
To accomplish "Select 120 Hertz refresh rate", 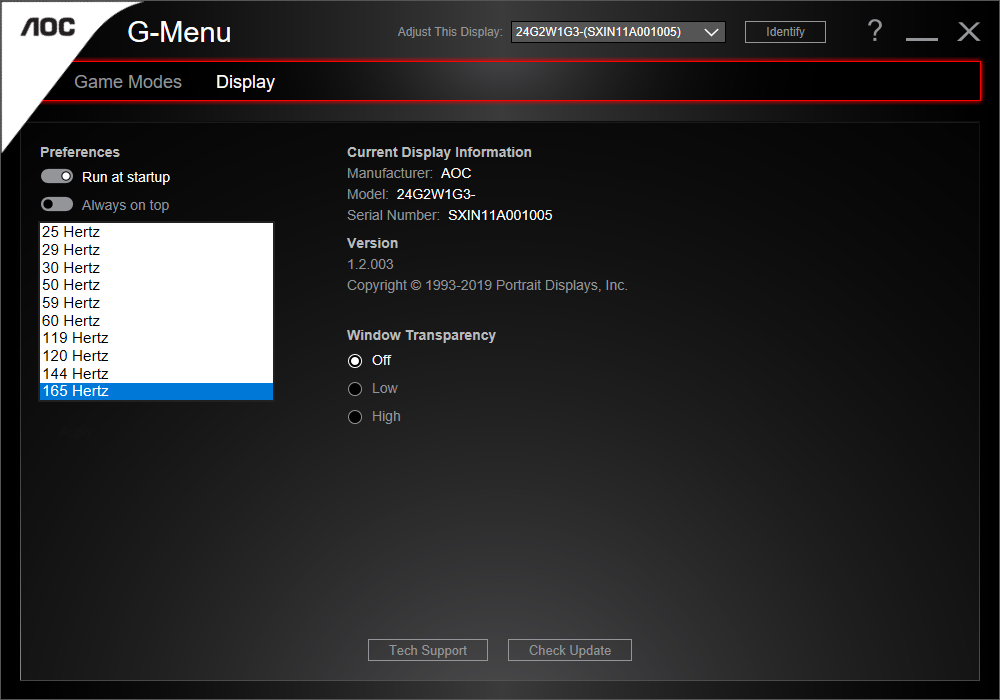I will [x=156, y=356].
